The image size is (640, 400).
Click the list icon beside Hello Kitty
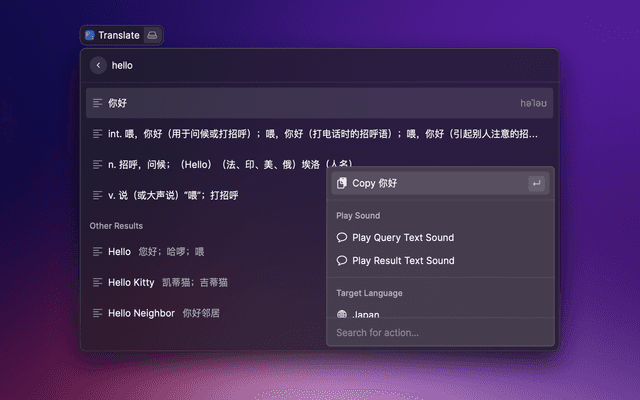tap(97, 283)
